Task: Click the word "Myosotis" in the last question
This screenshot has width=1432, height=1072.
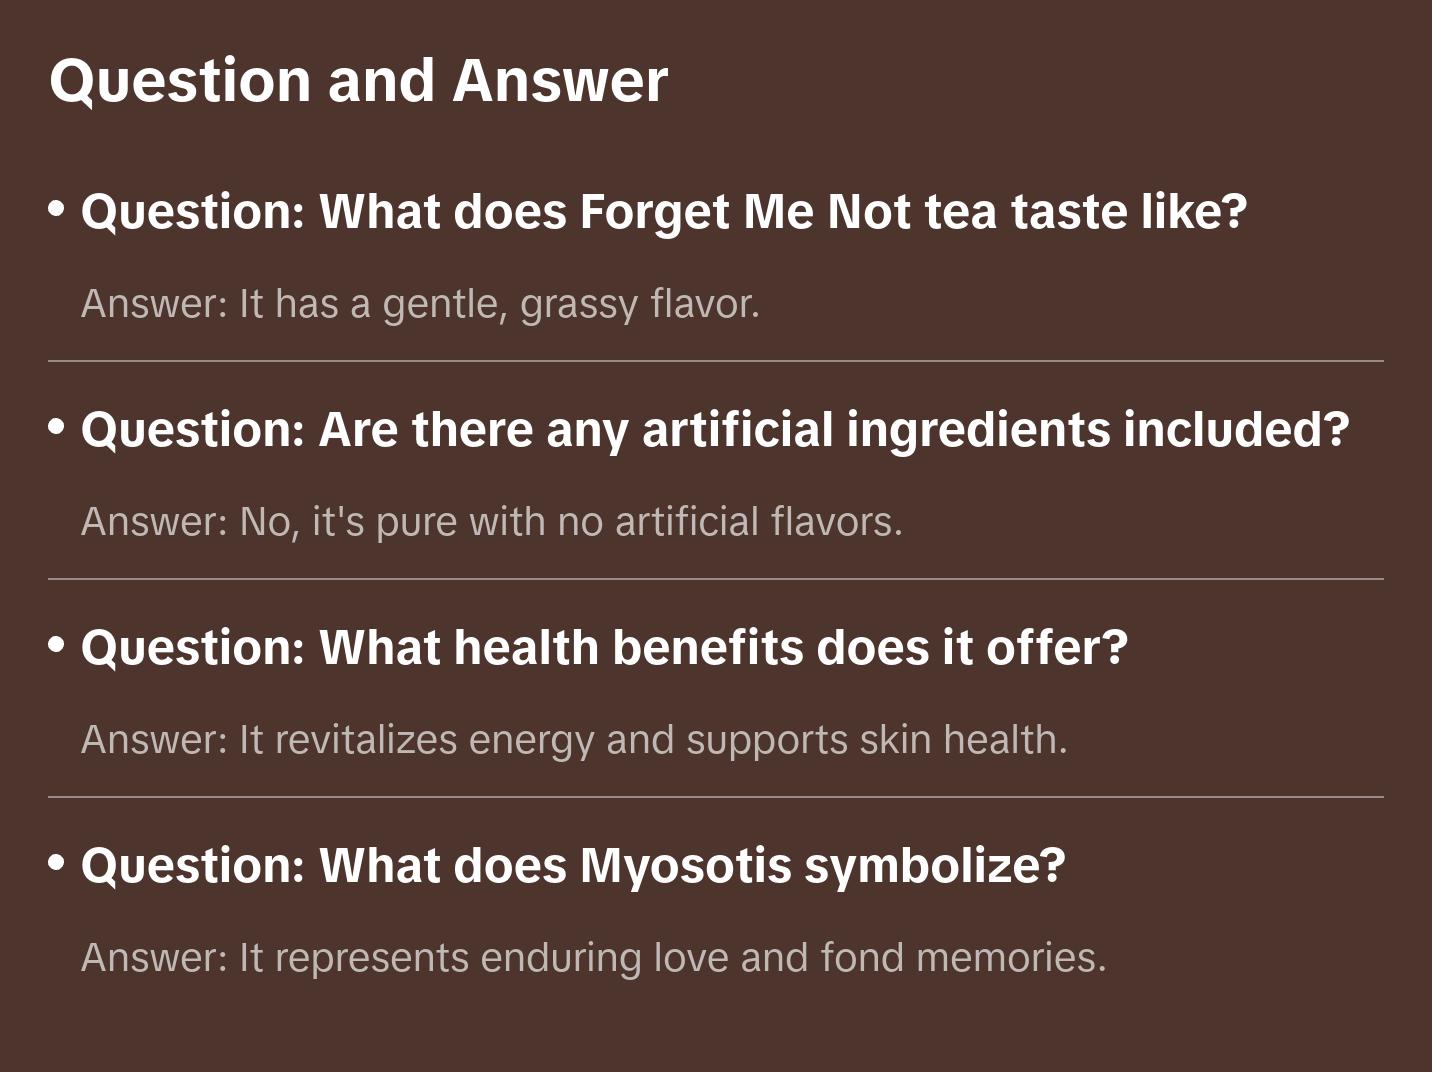Action: 685,865
